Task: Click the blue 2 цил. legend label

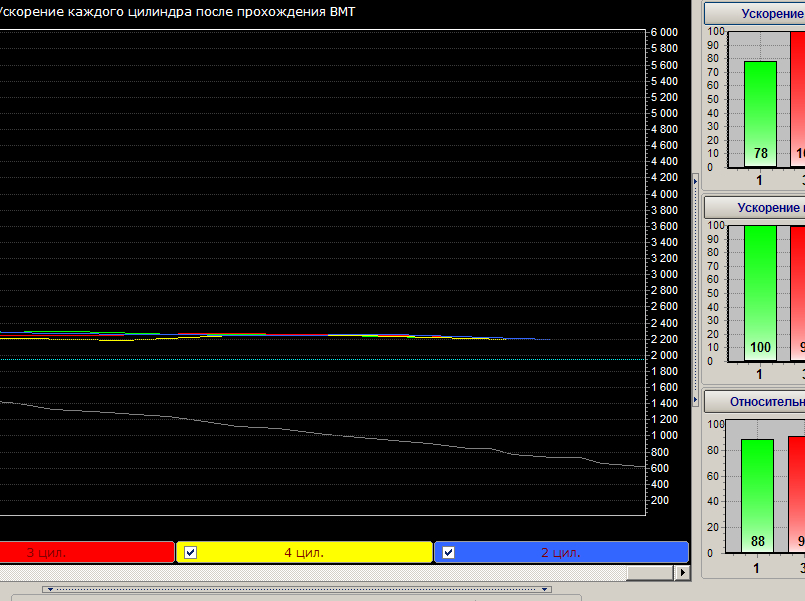Action: [561, 553]
